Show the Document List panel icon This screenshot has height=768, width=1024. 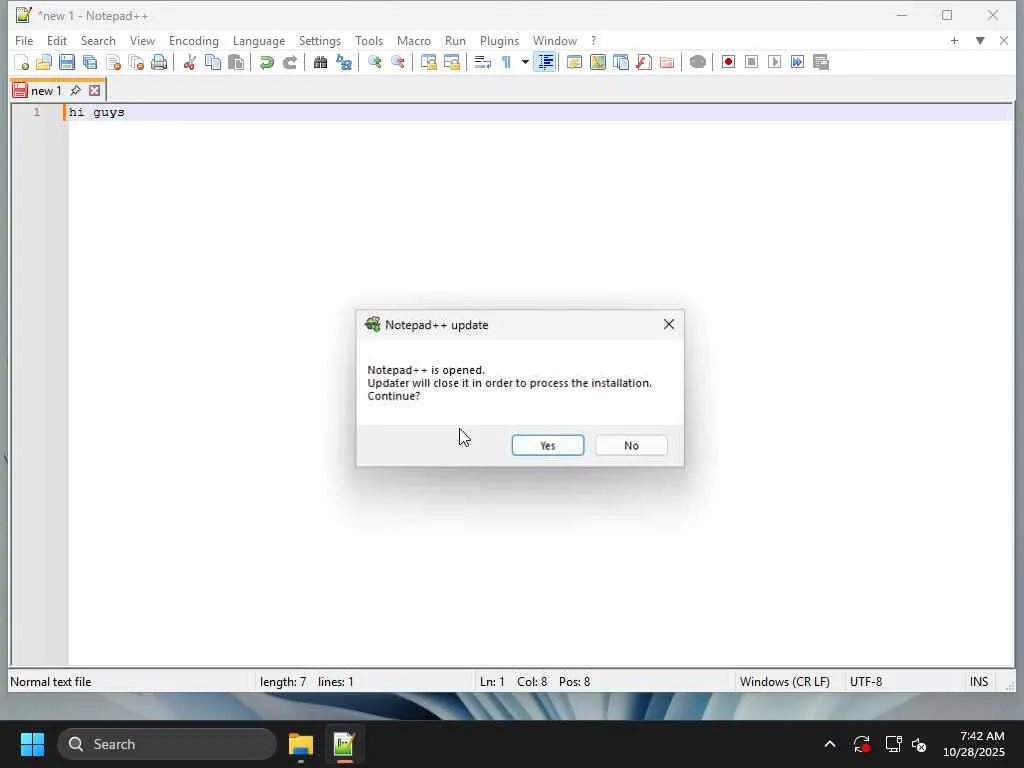(620, 62)
